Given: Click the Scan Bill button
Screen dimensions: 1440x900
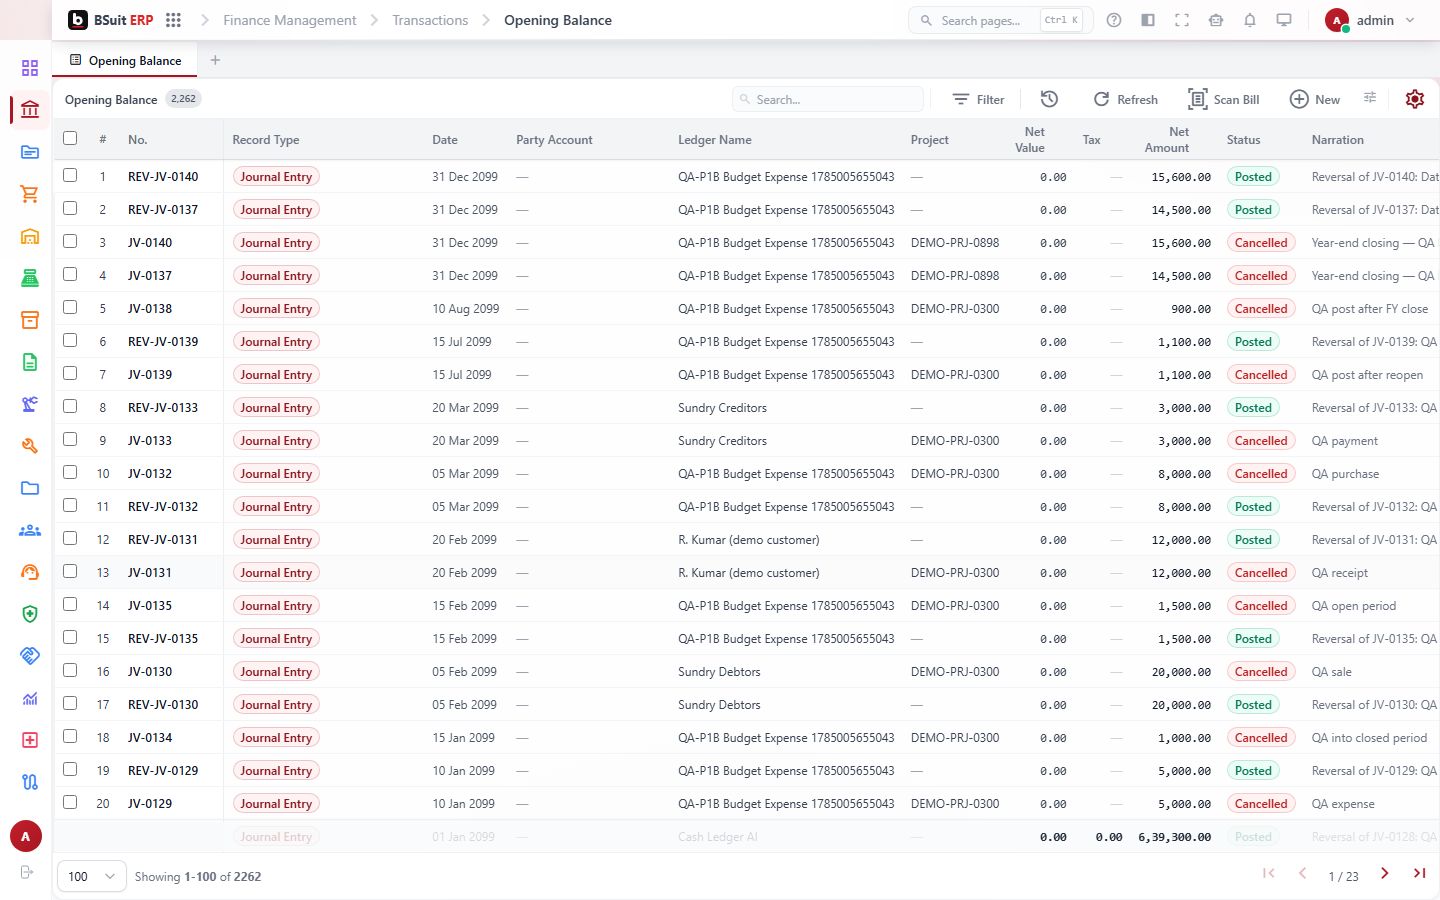Looking at the screenshot, I should tap(1223, 99).
